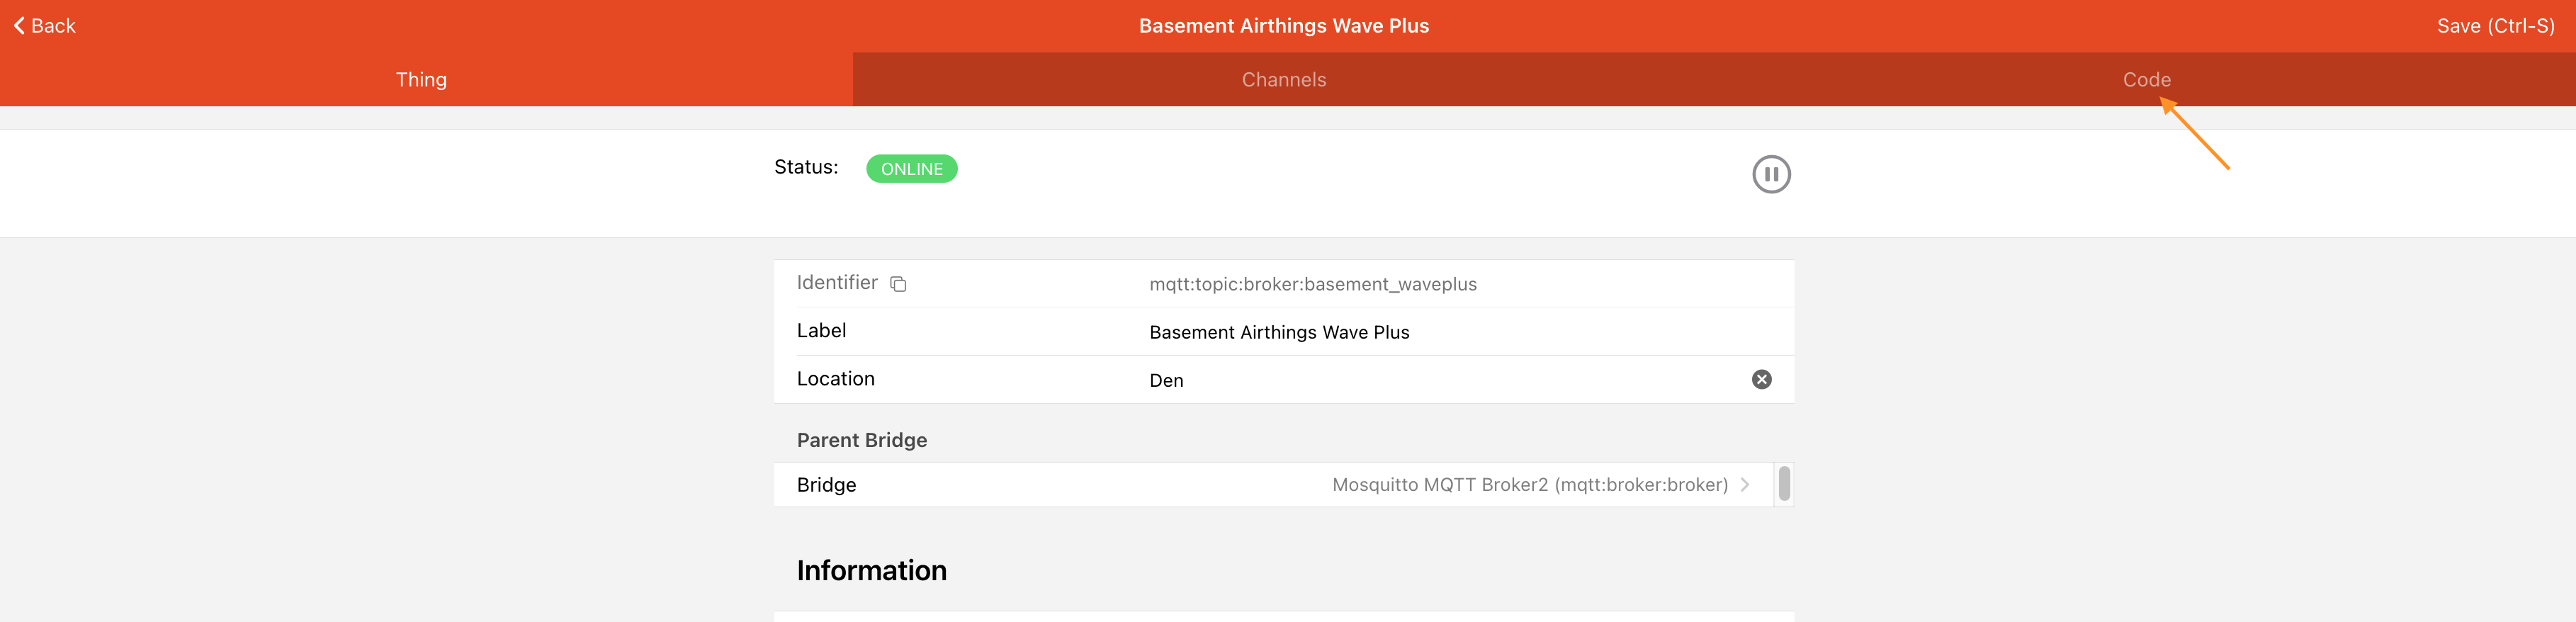Image resolution: width=2576 pixels, height=622 pixels.
Task: Select the identifier mqtt:topic:broker:basement_waveplus text
Action: [x=1312, y=284]
